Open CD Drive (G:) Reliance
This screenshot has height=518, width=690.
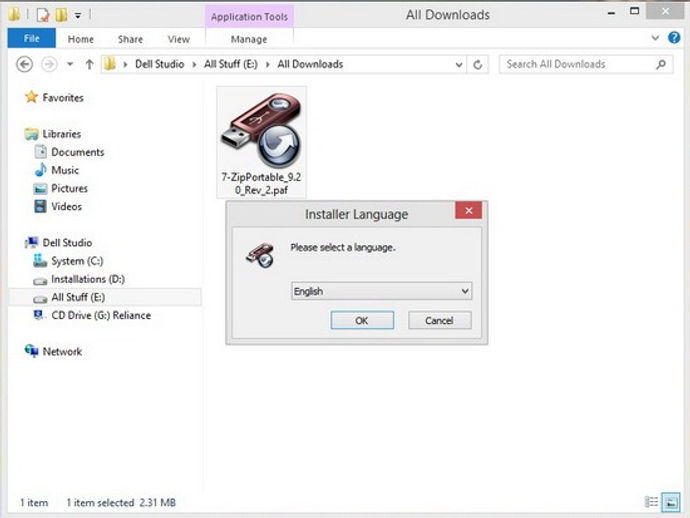pyautogui.click(x=101, y=315)
